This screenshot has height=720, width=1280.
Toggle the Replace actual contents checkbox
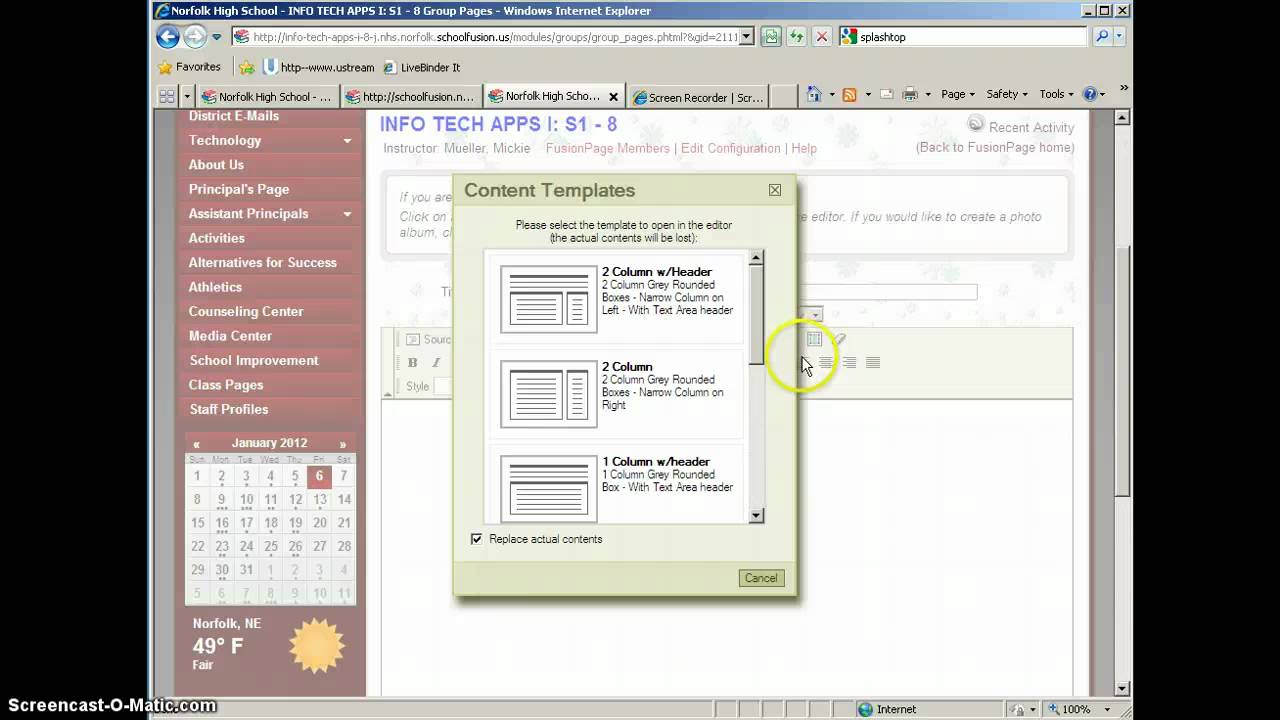click(x=476, y=539)
